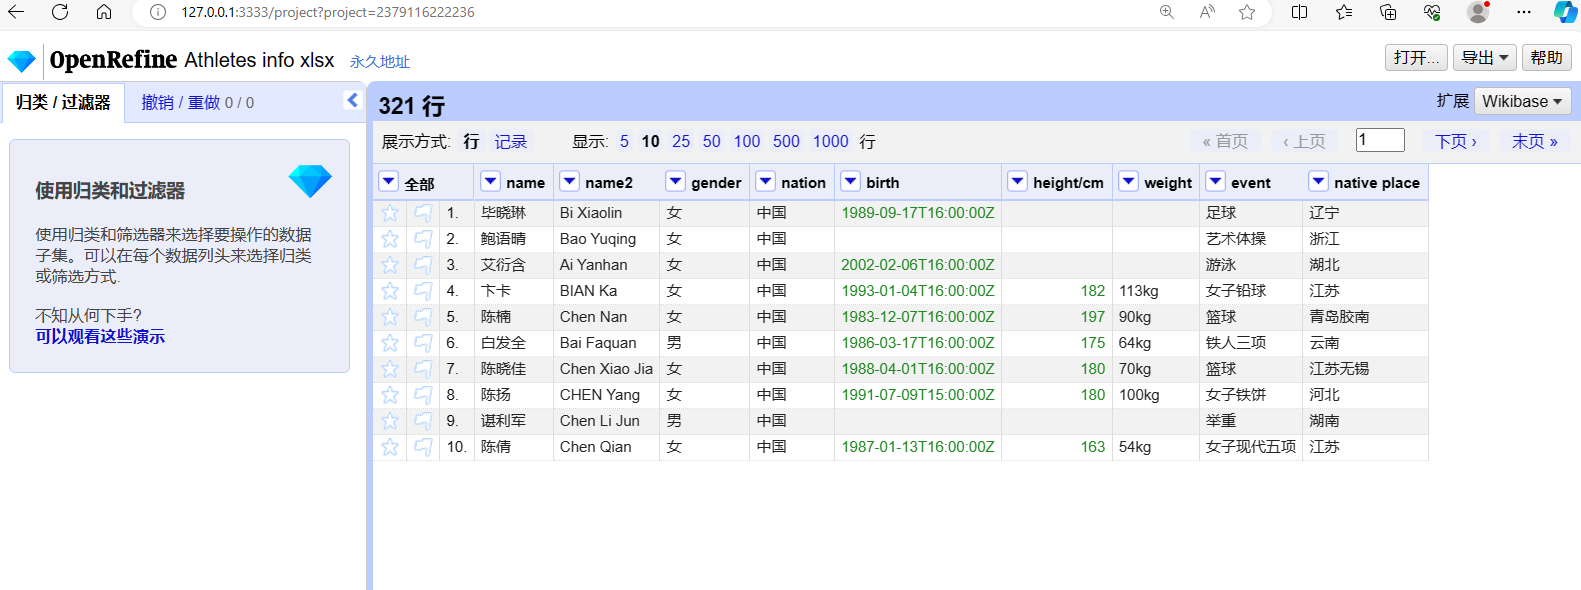Switch to 归类 / 过滤器 tab
This screenshot has height=590, width=1581.
(63, 102)
